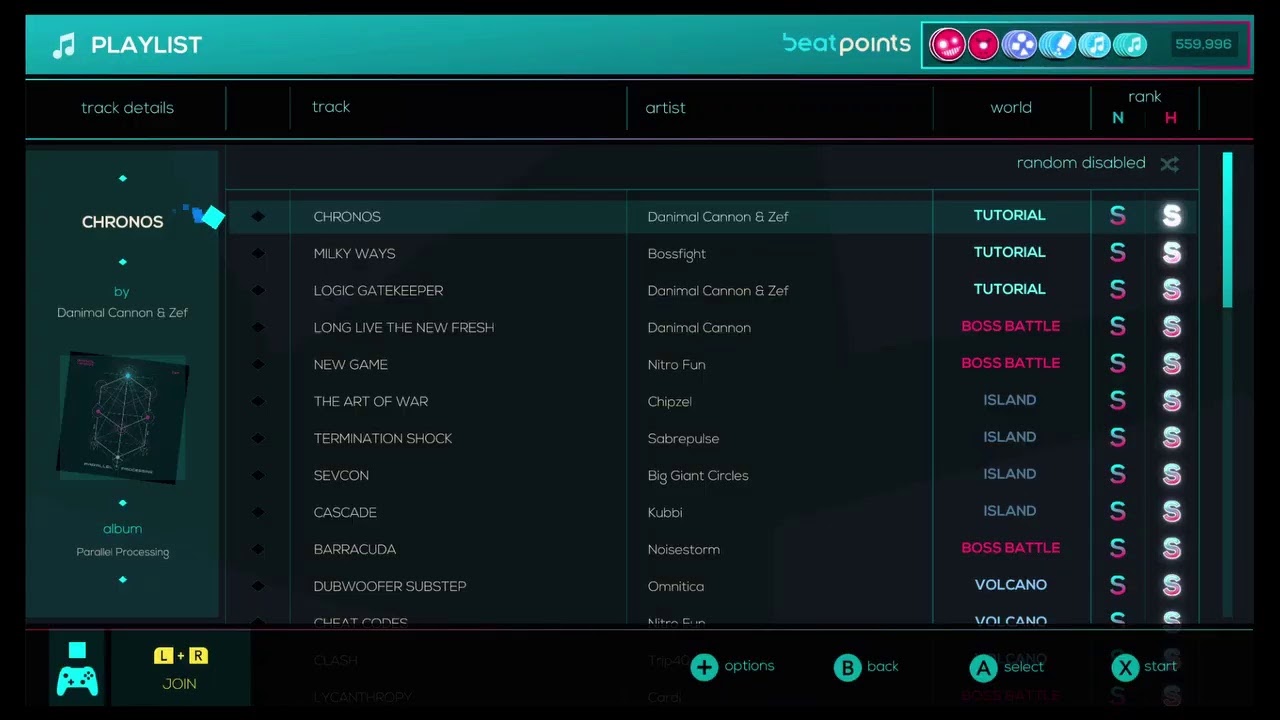Click the Noisestorm artist cell
The image size is (1280, 720).
click(x=684, y=550)
